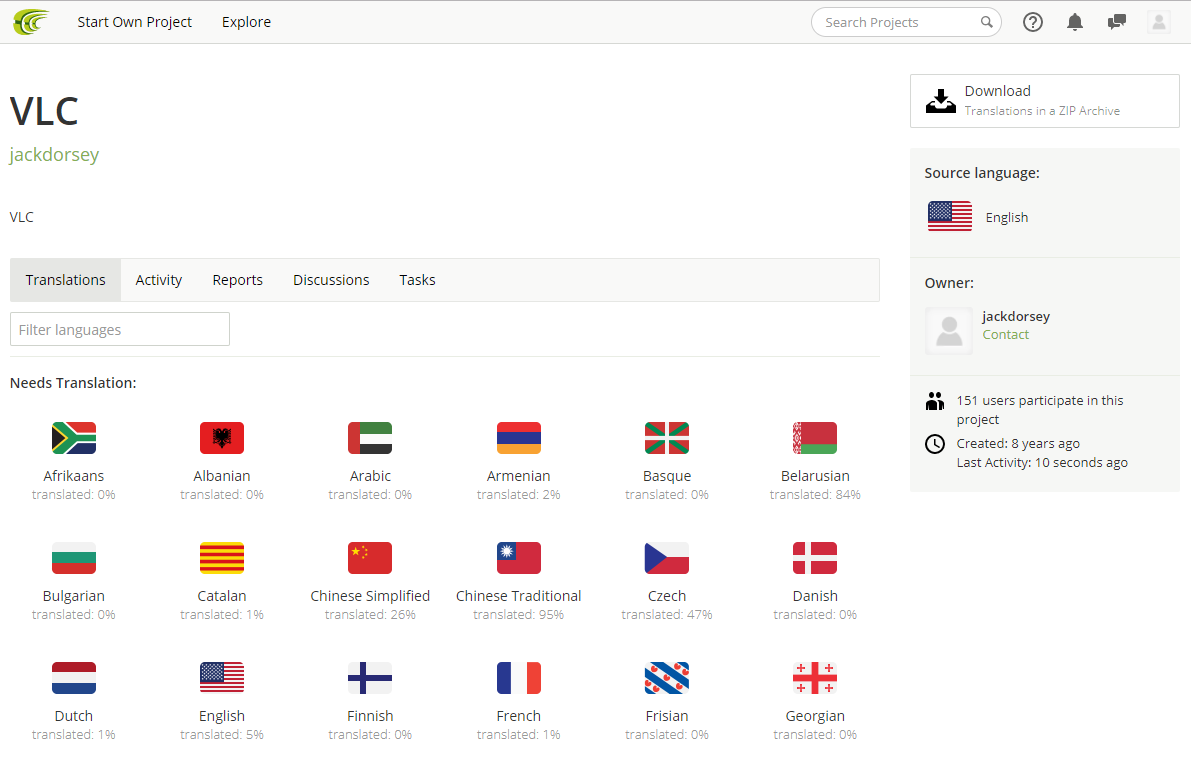This screenshot has width=1191, height=770.
Task: Open jackdorsey name in Owner panel
Action: (x=1016, y=316)
